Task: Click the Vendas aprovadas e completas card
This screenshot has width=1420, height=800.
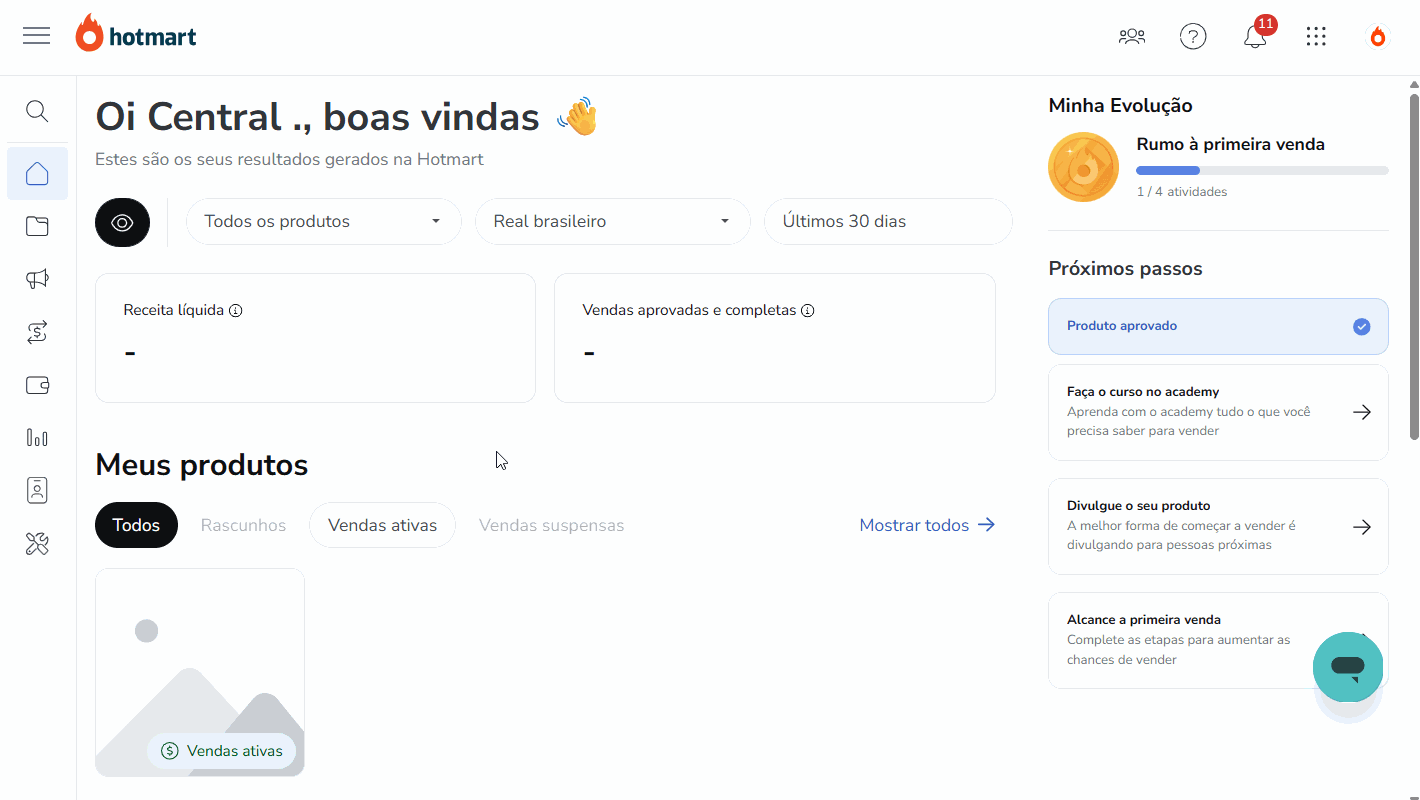Action: coord(775,338)
